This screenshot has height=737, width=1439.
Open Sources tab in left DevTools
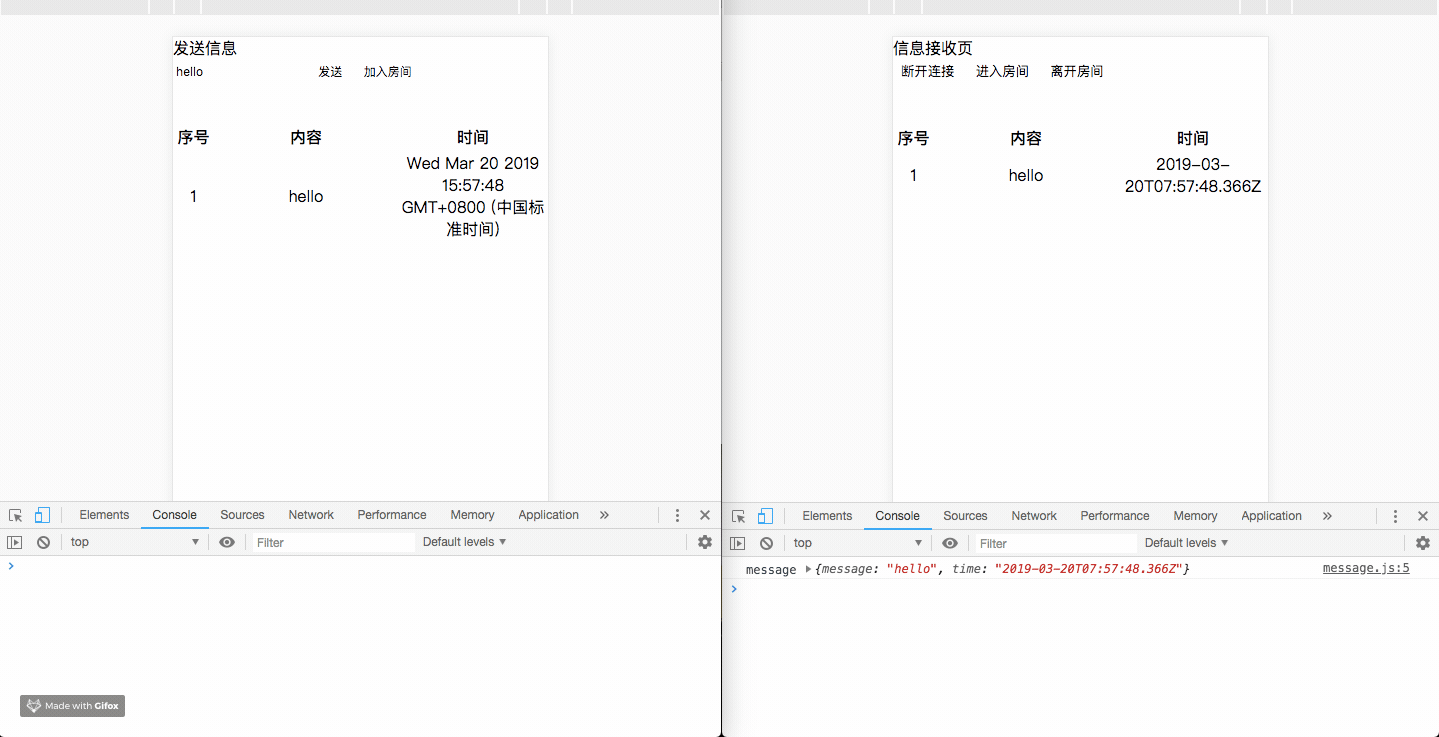(242, 515)
